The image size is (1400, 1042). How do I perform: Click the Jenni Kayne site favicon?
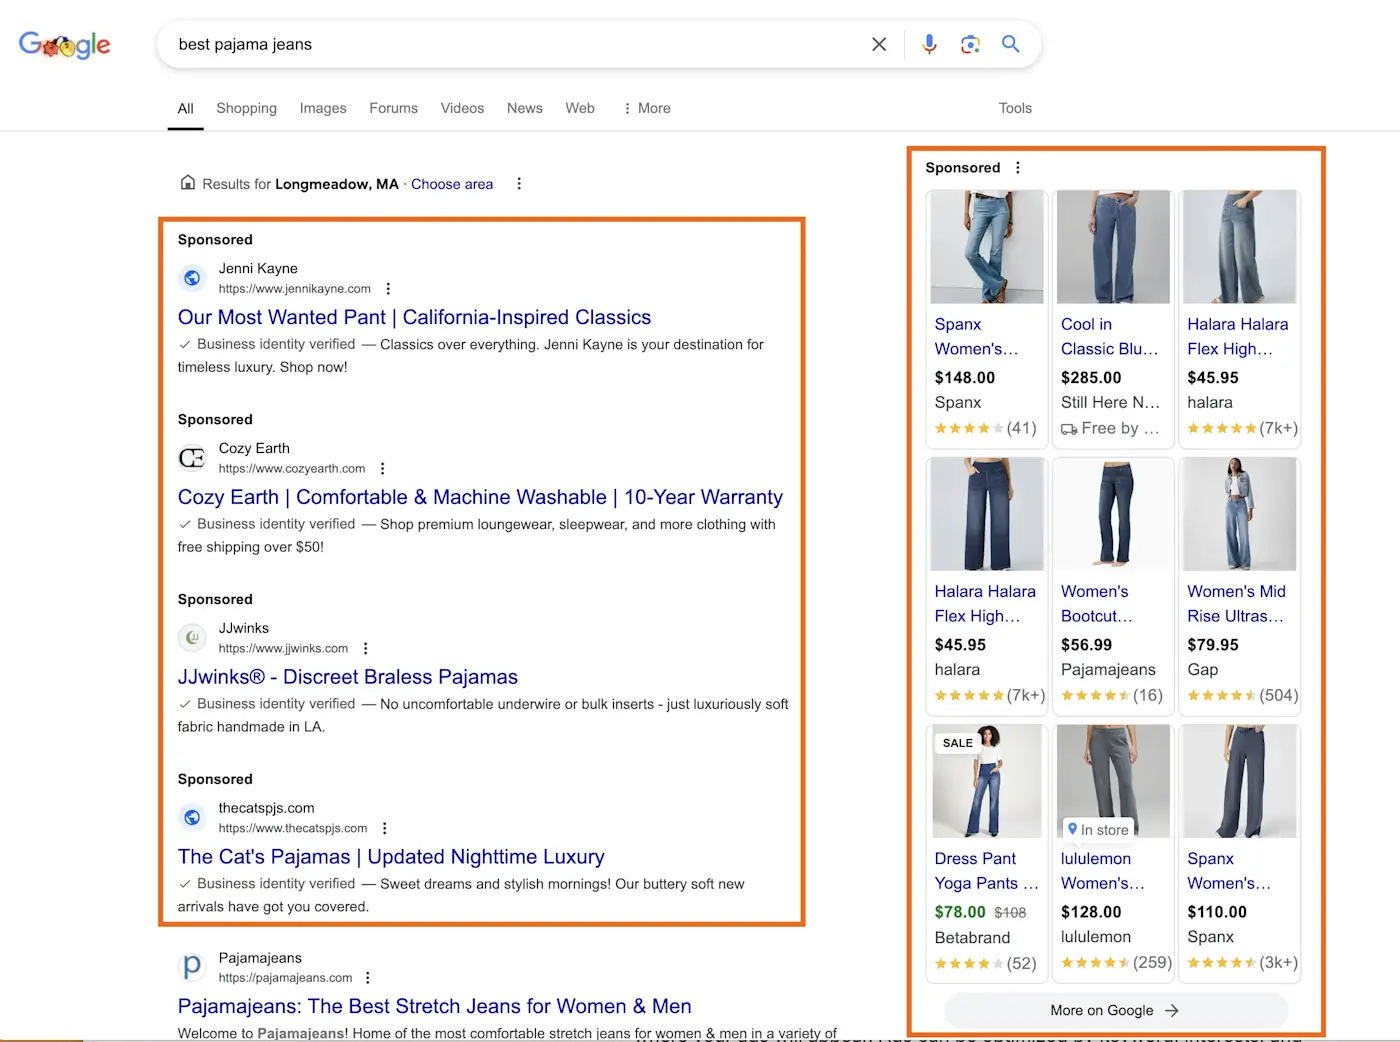click(x=192, y=278)
